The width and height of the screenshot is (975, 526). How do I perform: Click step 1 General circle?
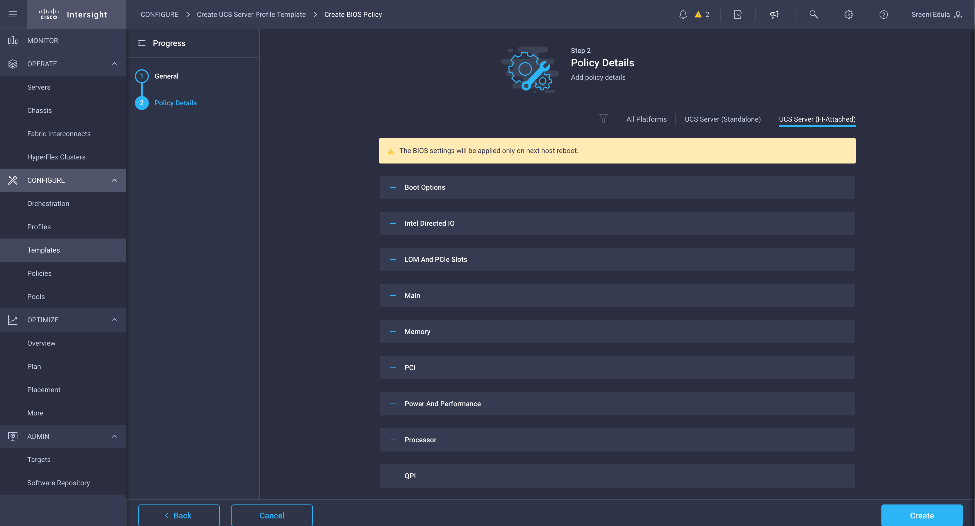142,76
